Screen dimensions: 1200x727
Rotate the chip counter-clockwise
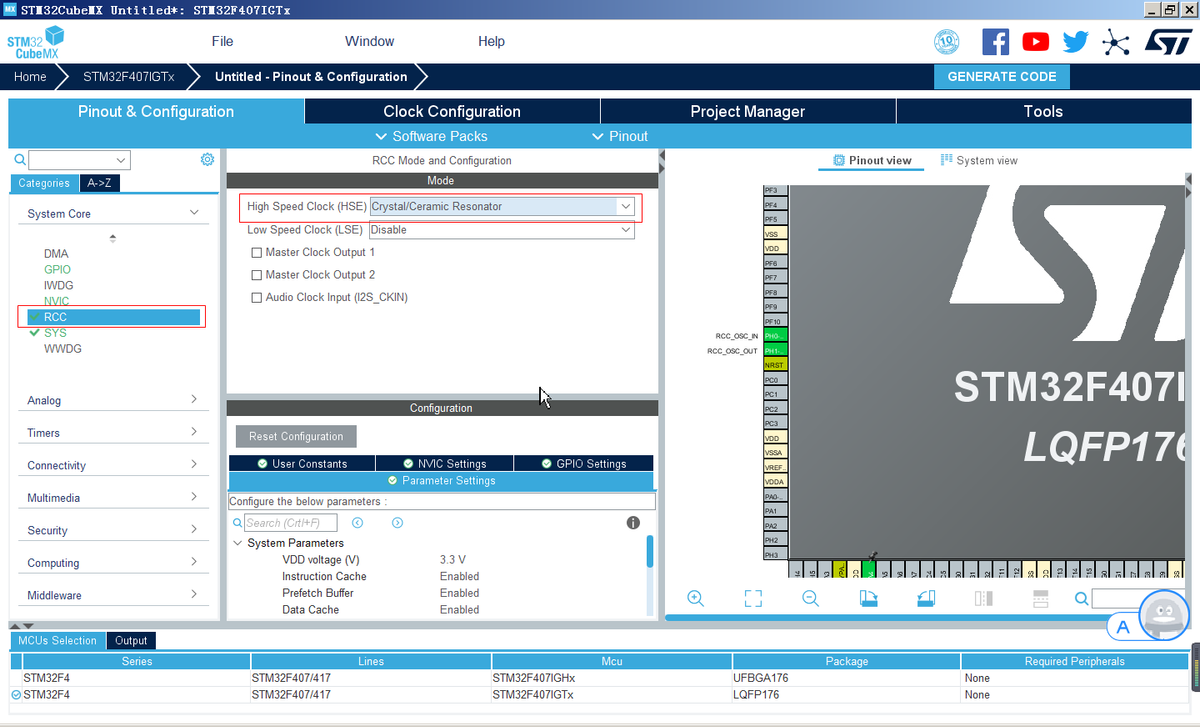pyautogui.click(x=926, y=598)
